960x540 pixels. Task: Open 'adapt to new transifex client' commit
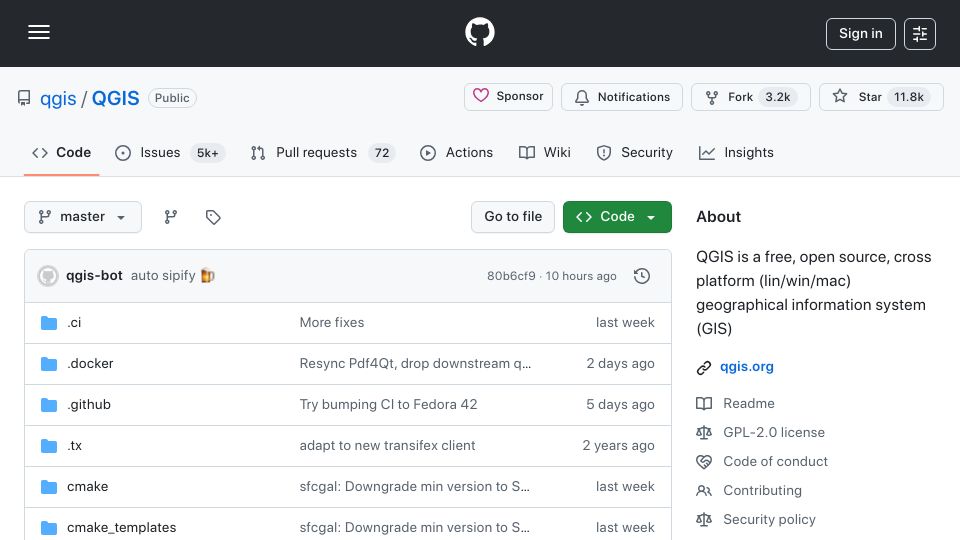pyautogui.click(x=387, y=446)
